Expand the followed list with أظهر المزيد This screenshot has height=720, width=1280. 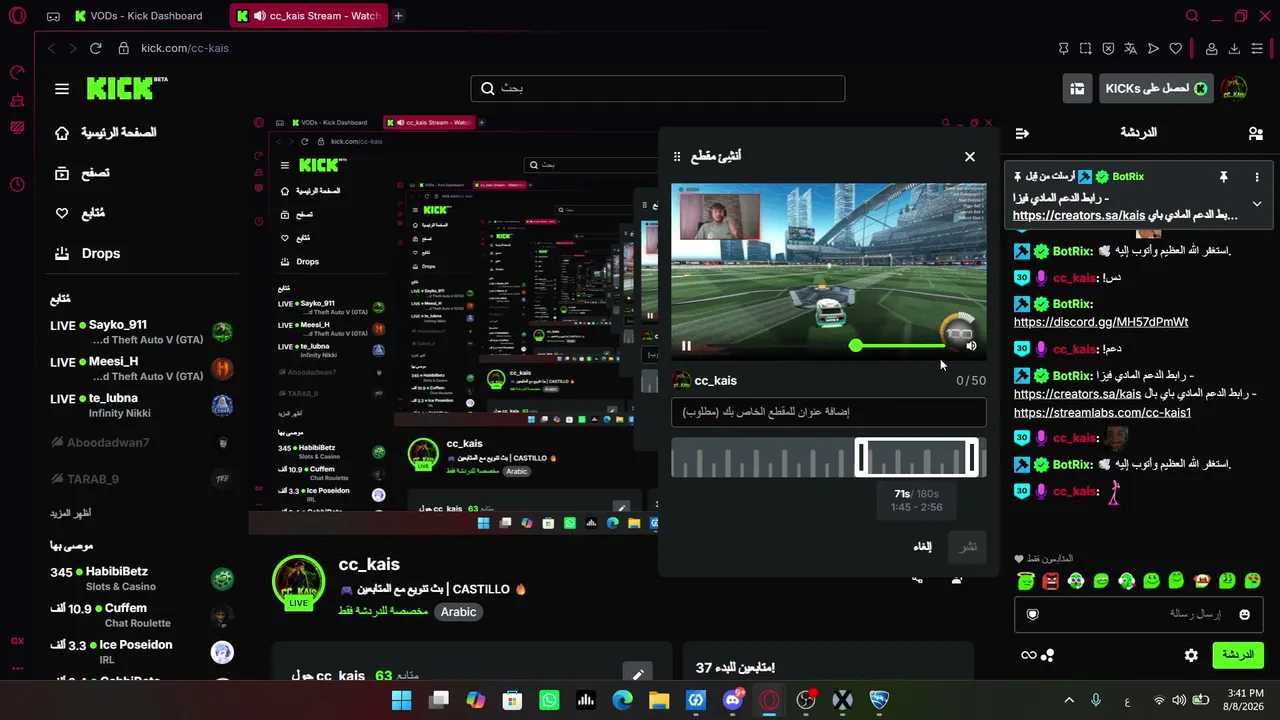click(x=71, y=513)
